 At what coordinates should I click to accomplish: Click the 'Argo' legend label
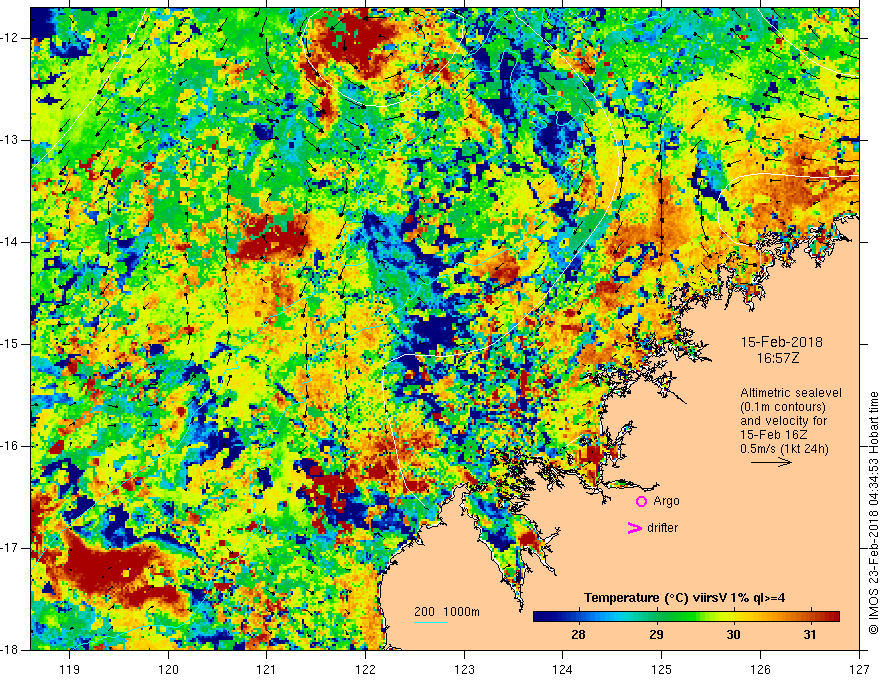click(666, 501)
